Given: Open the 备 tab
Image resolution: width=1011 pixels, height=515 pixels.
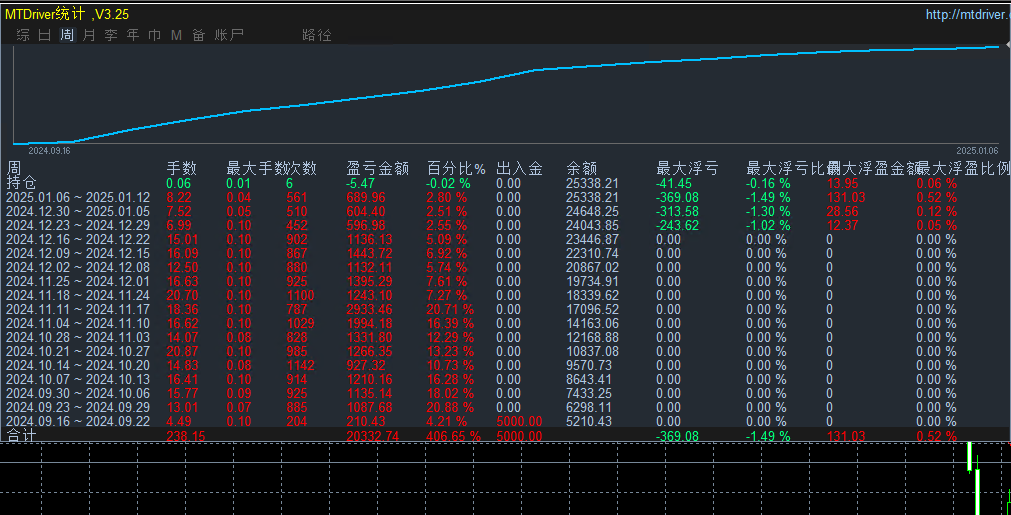Looking at the screenshot, I should click(198, 35).
